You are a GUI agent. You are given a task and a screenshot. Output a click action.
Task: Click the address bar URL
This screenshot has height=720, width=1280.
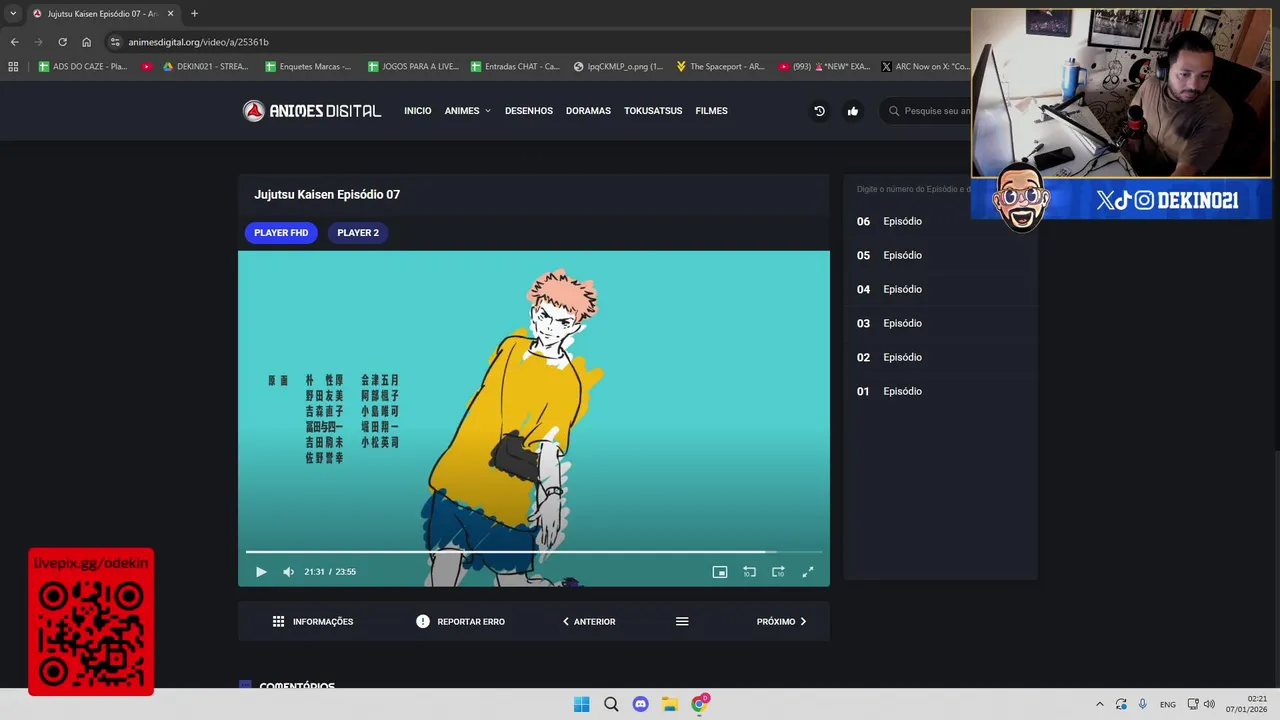coord(198,42)
